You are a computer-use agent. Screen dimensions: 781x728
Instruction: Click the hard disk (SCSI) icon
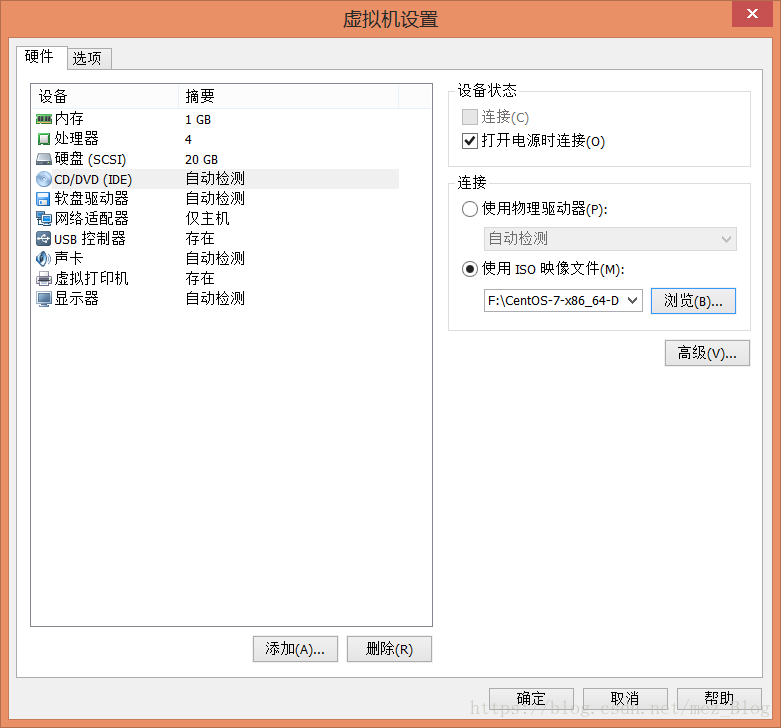tap(44, 159)
